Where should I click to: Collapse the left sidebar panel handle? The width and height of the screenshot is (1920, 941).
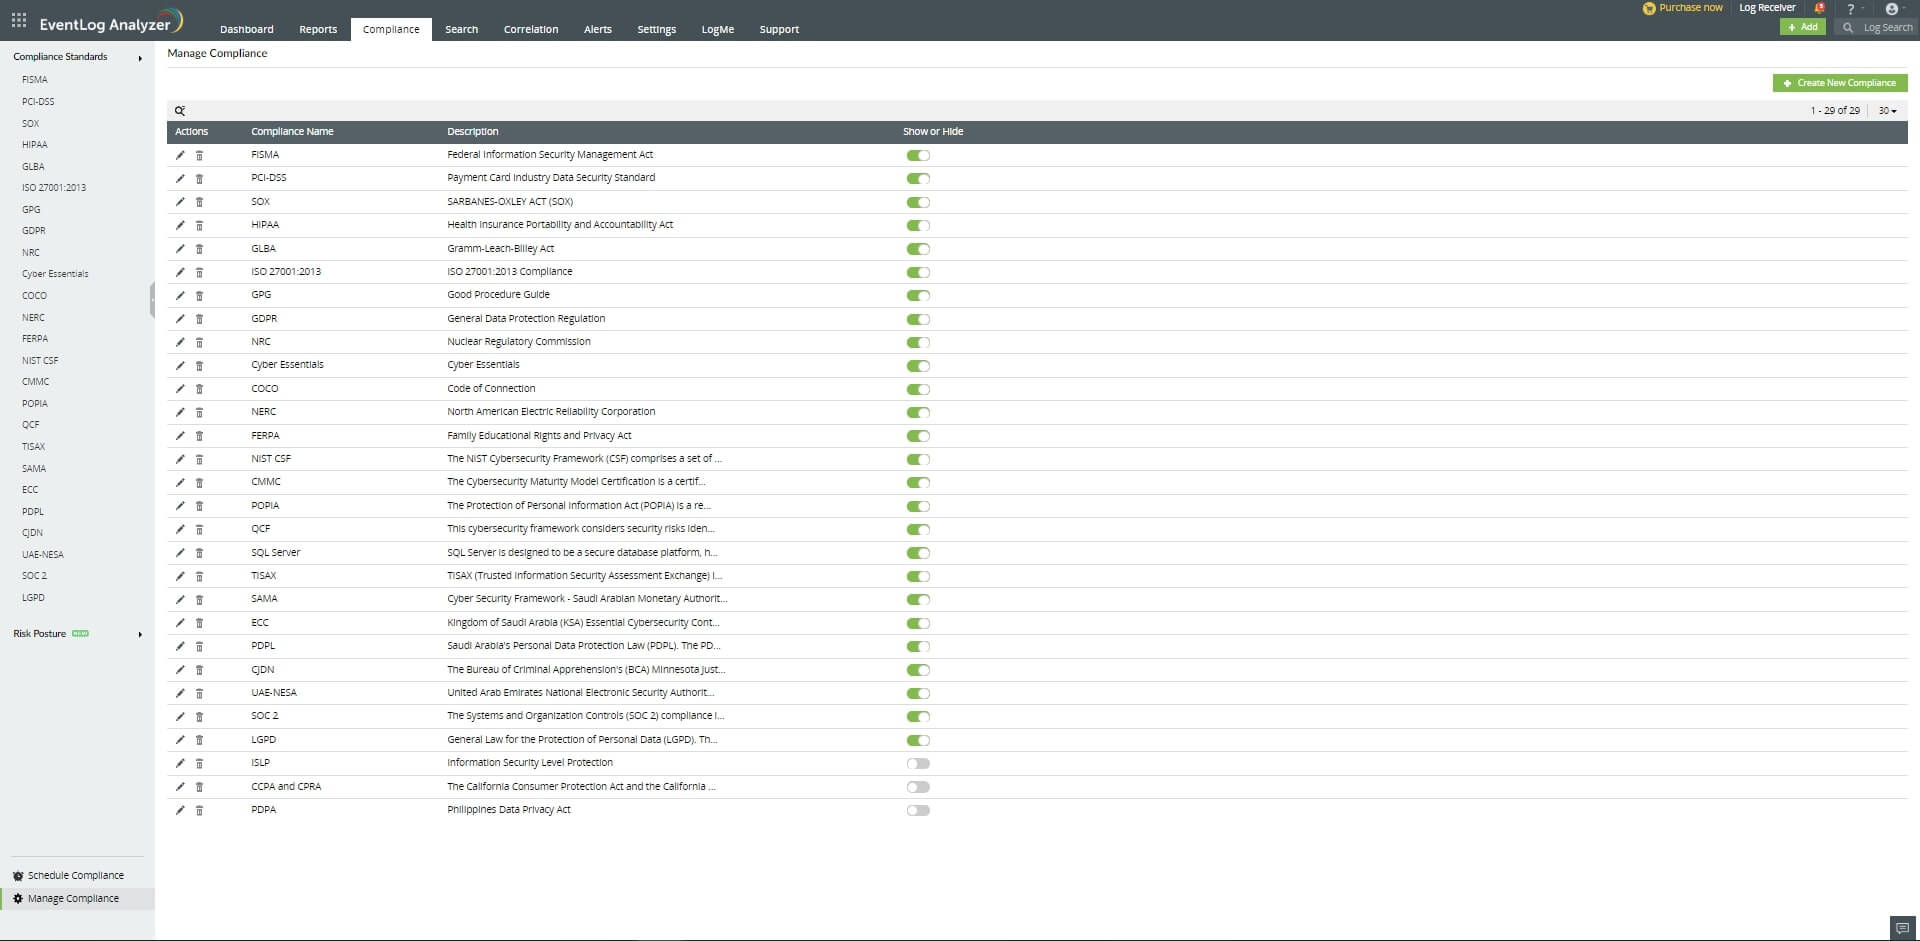click(x=152, y=300)
